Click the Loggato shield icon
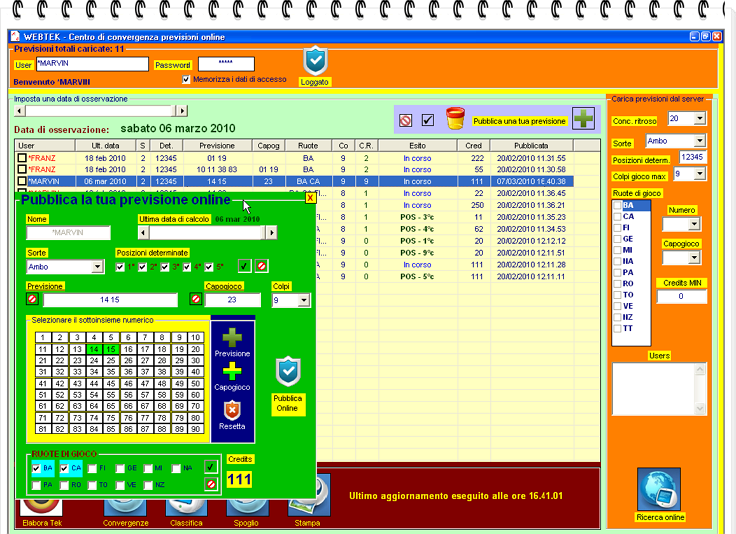 coord(315,61)
